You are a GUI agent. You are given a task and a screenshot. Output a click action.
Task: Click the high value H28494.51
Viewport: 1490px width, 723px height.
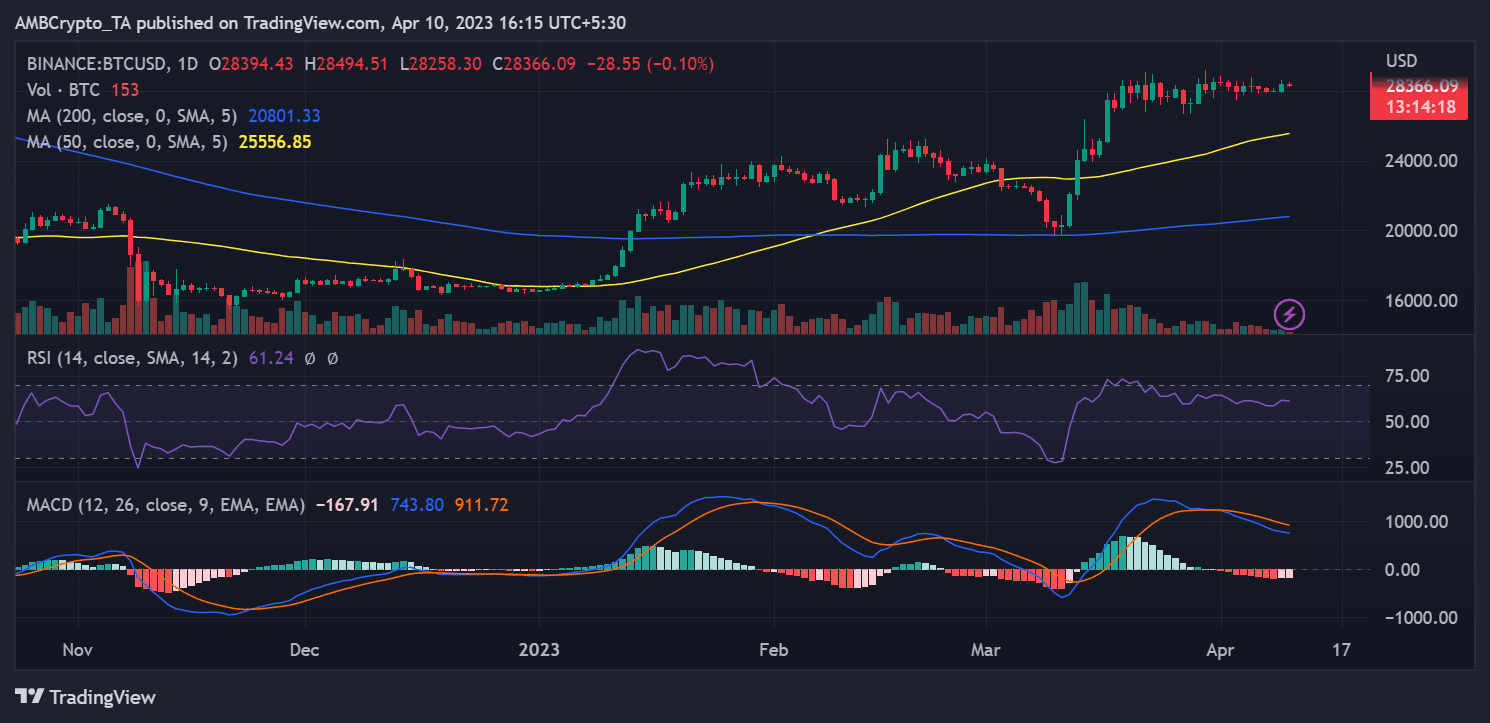346,64
